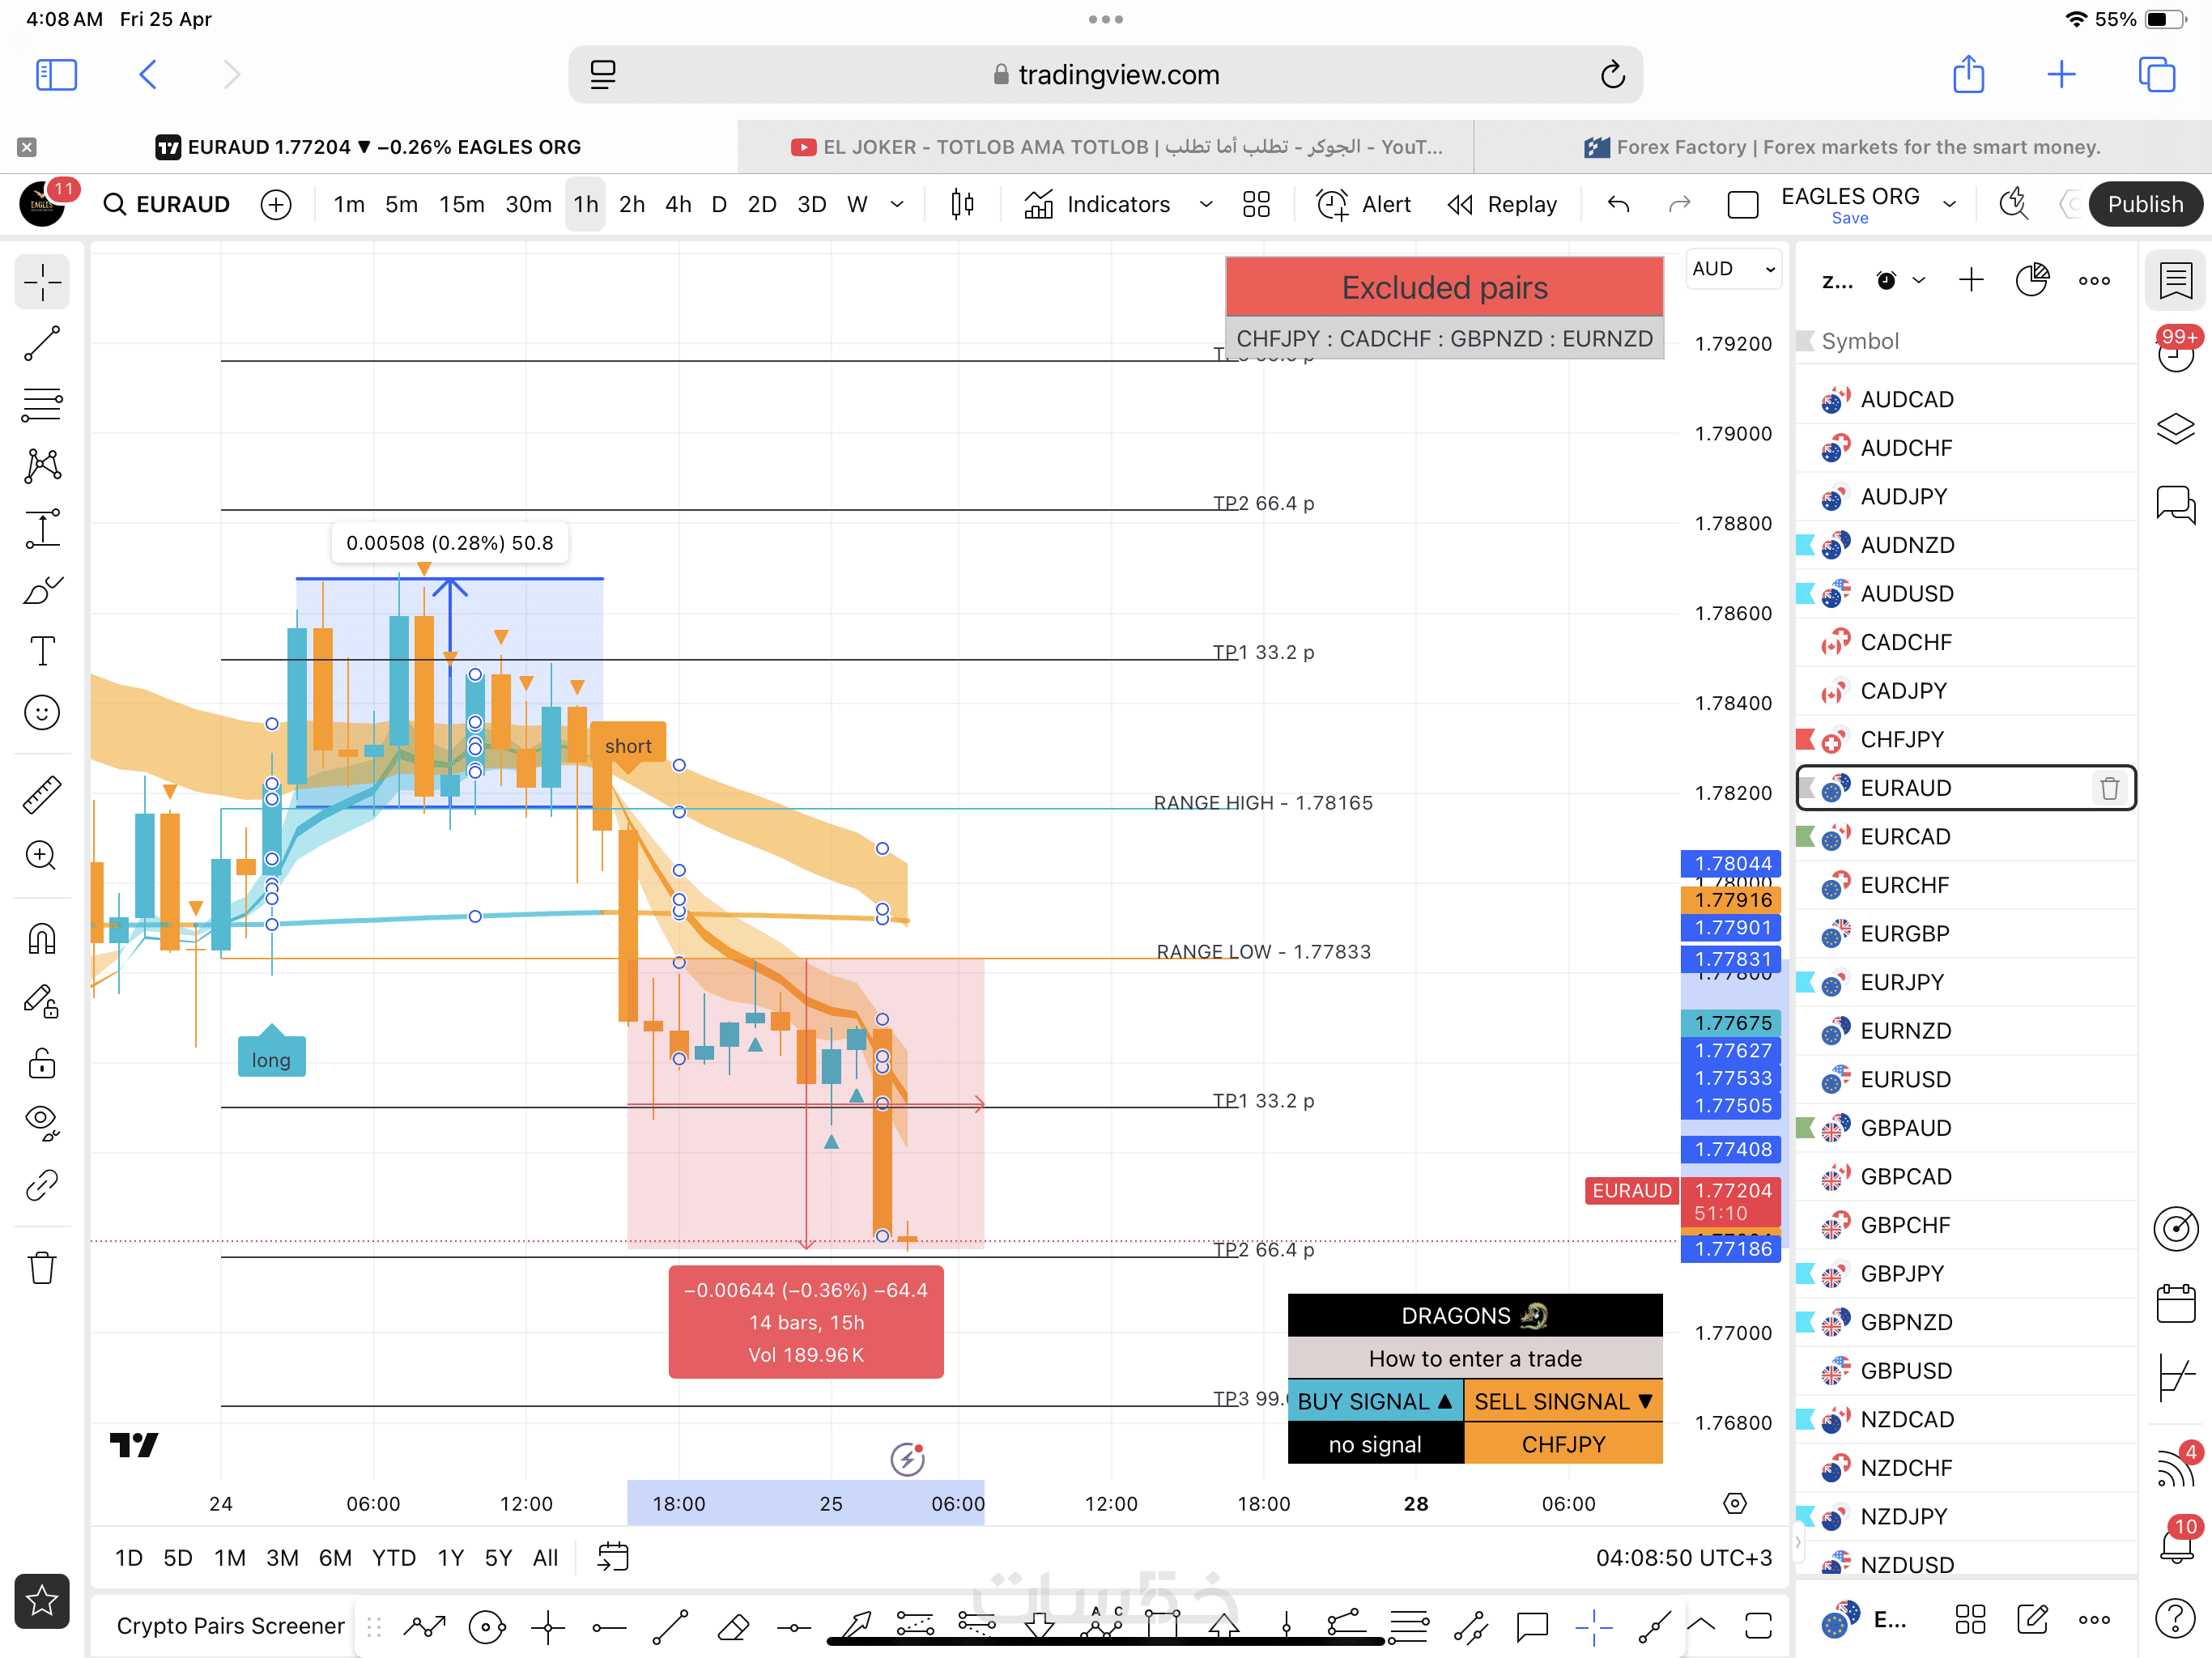Open the watchlist and details panel
The image size is (2212, 1658).
click(2176, 280)
